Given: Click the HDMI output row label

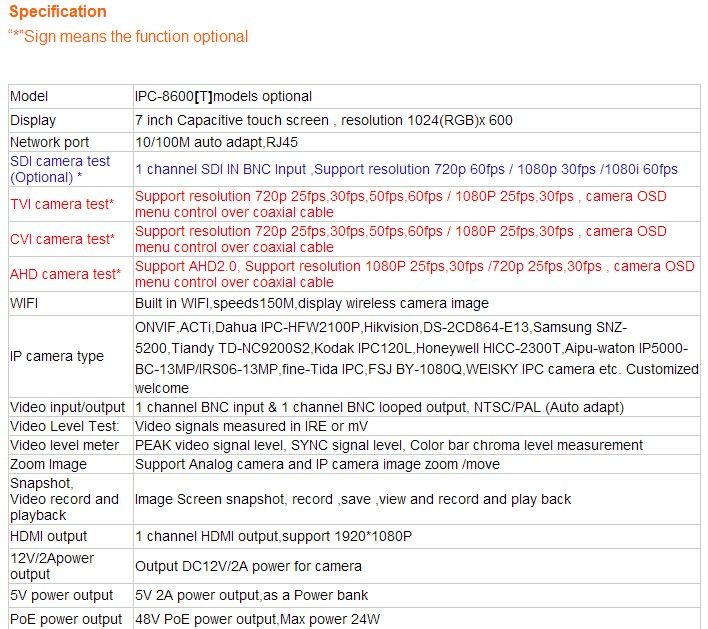Looking at the screenshot, I should (49, 536).
